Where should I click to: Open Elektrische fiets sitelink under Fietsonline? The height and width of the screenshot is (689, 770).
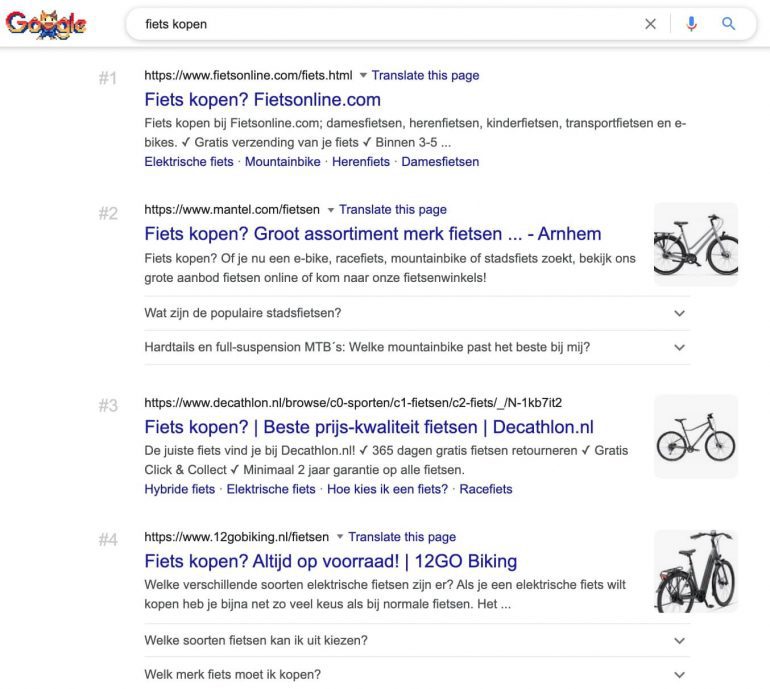coord(189,162)
